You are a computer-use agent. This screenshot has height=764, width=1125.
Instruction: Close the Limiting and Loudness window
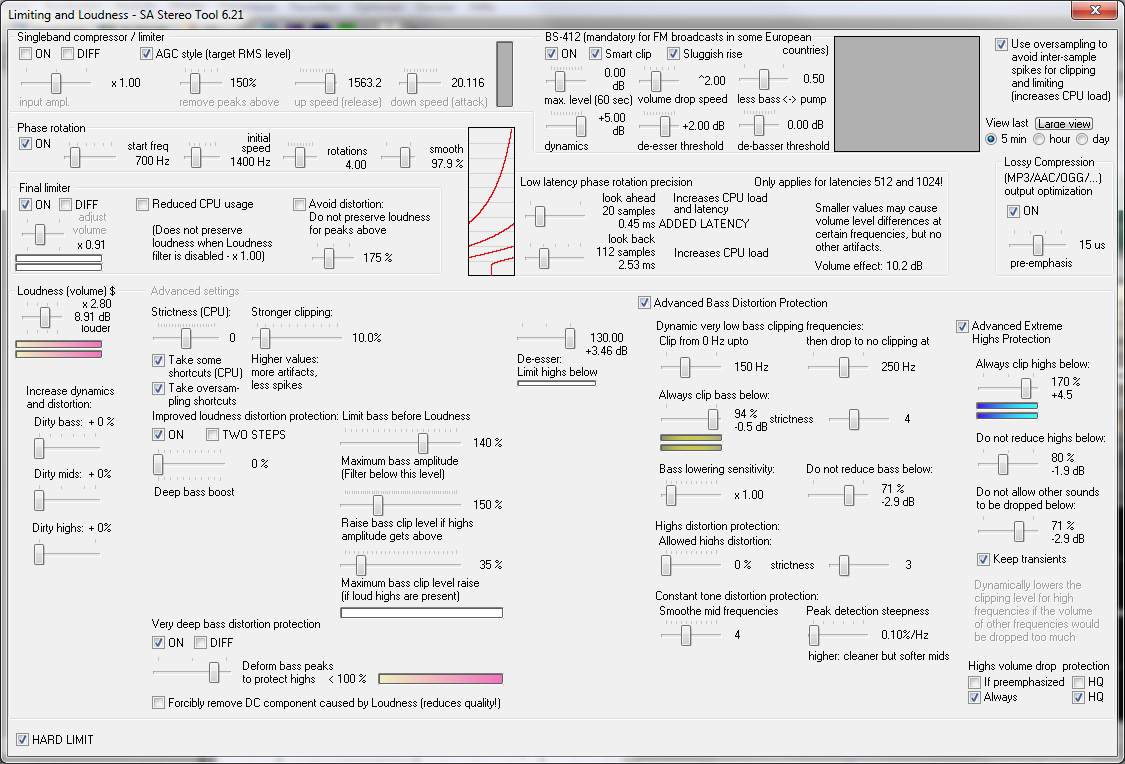coord(1094,10)
